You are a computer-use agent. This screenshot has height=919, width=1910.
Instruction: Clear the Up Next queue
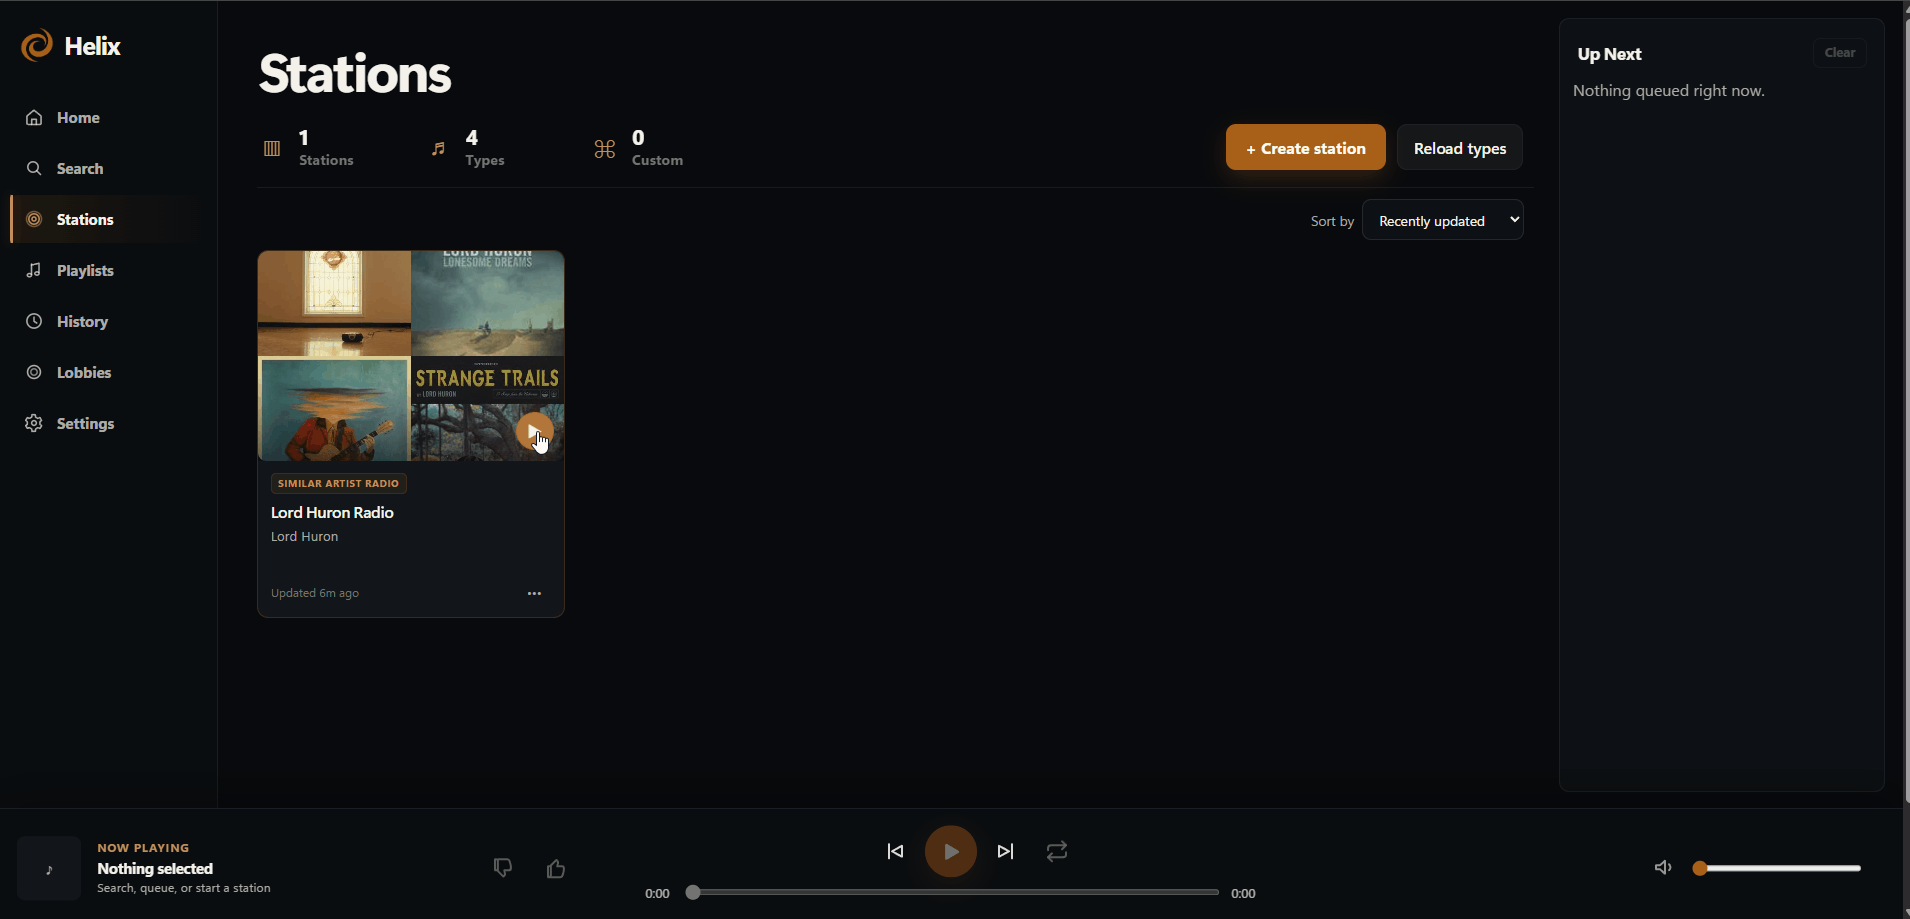[x=1839, y=53]
